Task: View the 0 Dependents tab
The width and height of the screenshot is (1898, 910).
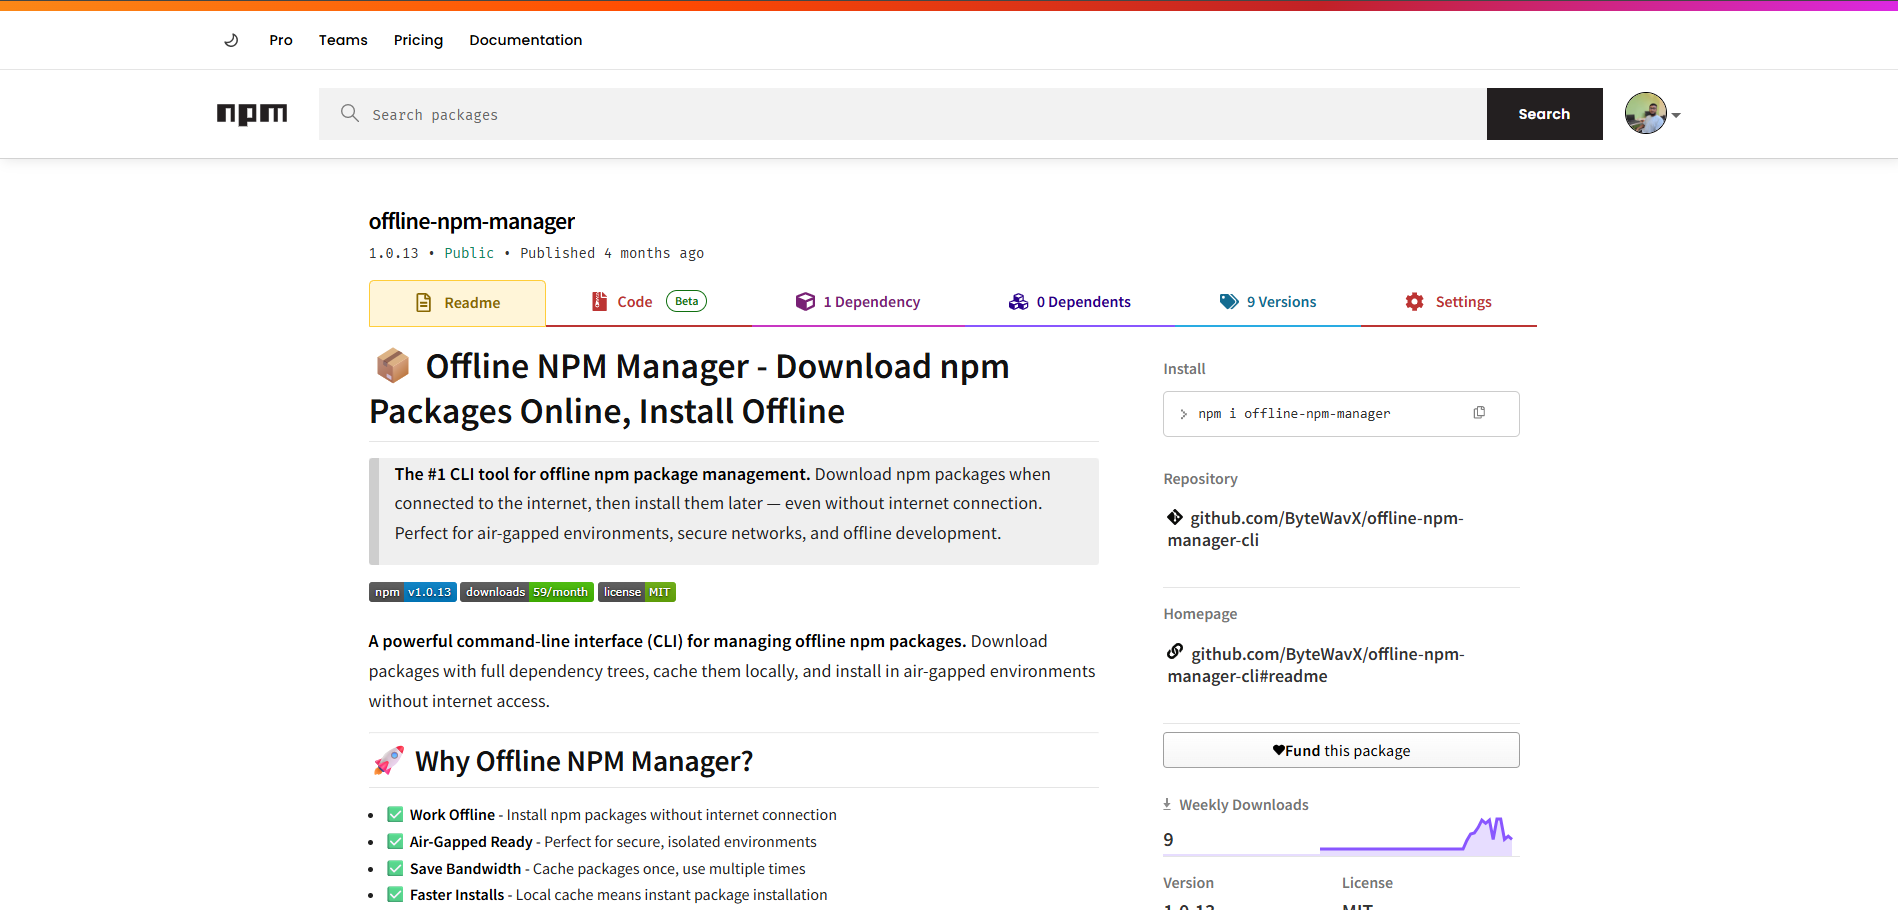Action: point(1070,302)
